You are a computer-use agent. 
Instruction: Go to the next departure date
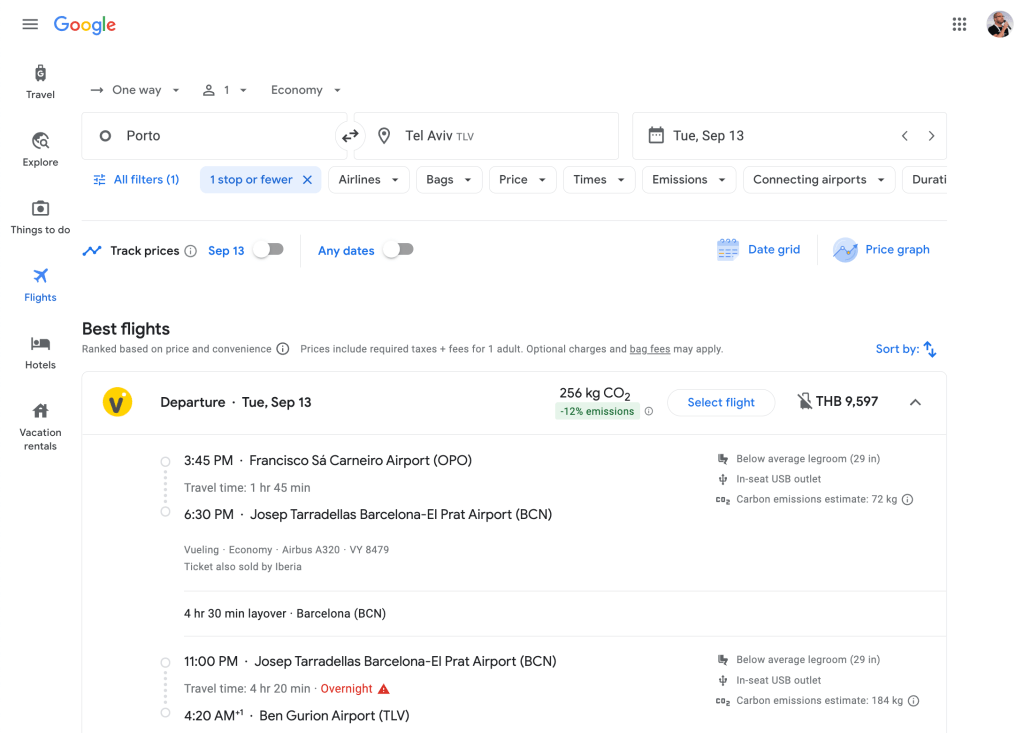click(x=931, y=136)
